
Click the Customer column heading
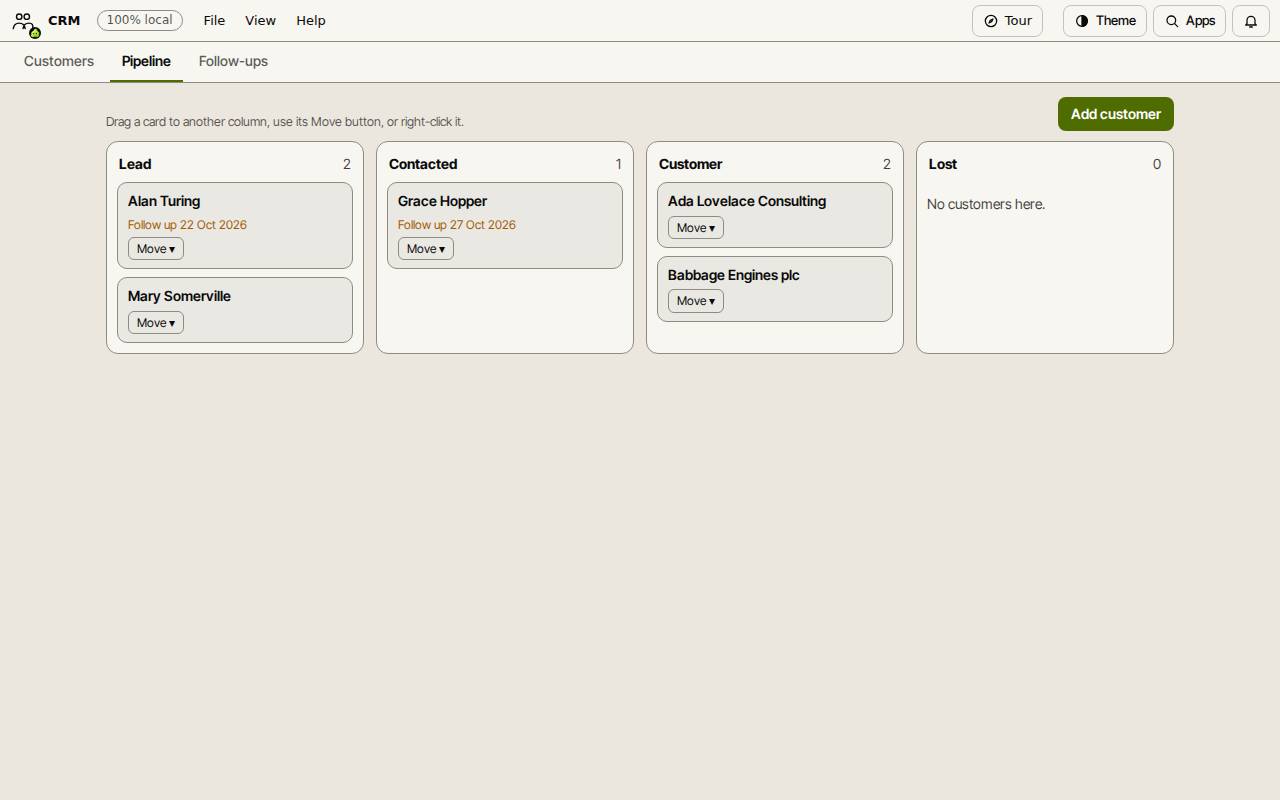[x=690, y=164]
